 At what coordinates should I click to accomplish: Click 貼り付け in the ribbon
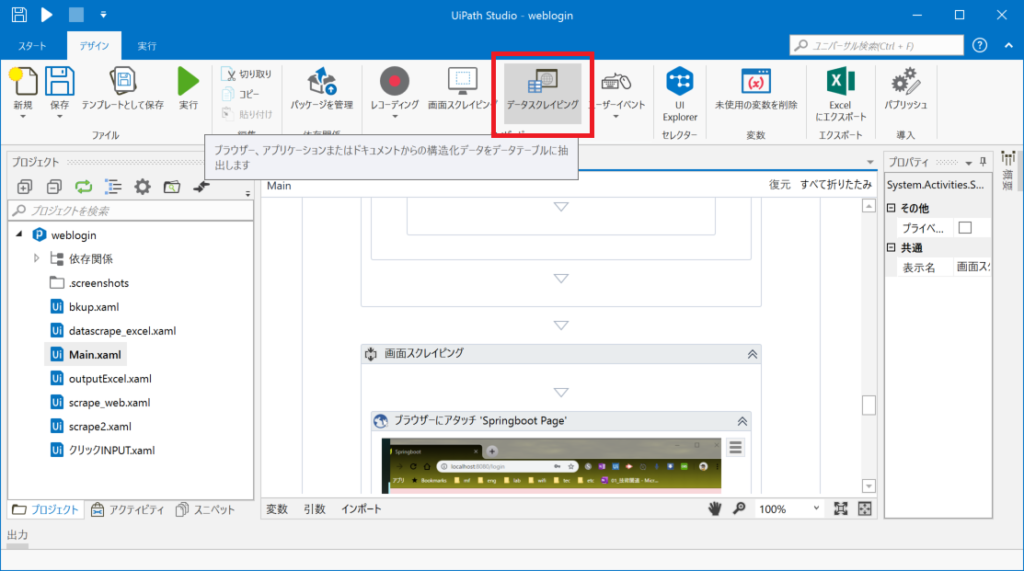tap(247, 114)
